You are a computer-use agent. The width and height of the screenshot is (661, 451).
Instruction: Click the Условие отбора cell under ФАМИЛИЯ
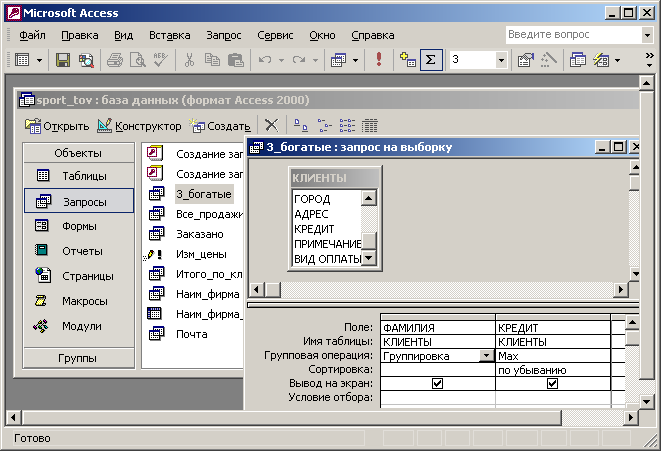coord(438,397)
